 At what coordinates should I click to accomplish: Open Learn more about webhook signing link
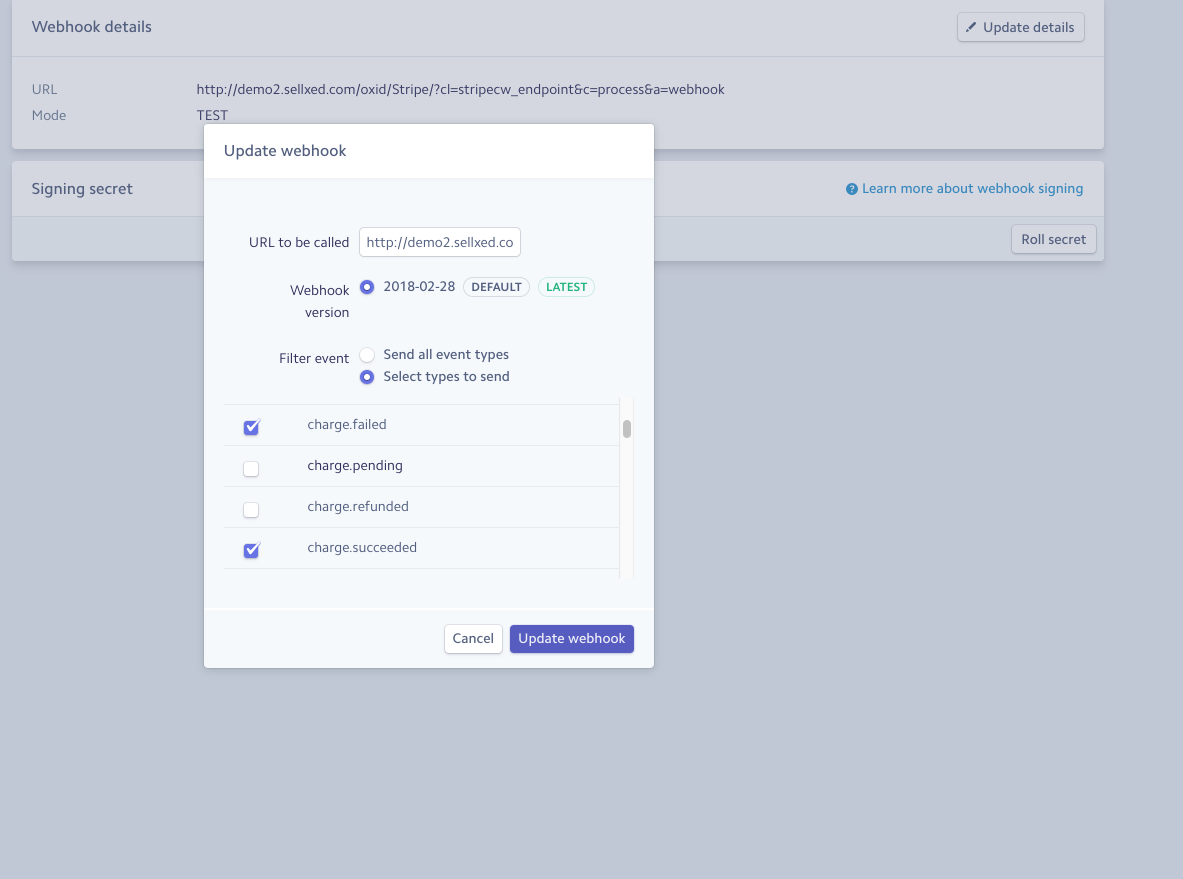973,189
